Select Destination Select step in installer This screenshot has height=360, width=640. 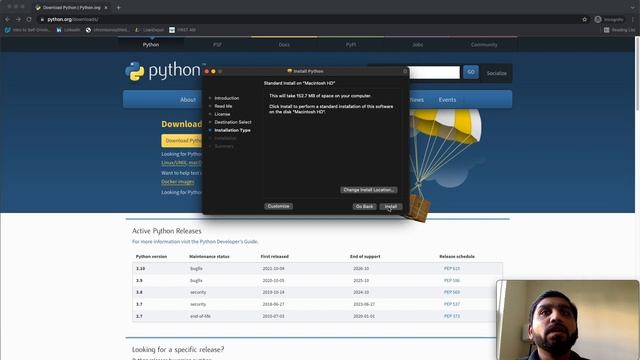click(x=233, y=122)
